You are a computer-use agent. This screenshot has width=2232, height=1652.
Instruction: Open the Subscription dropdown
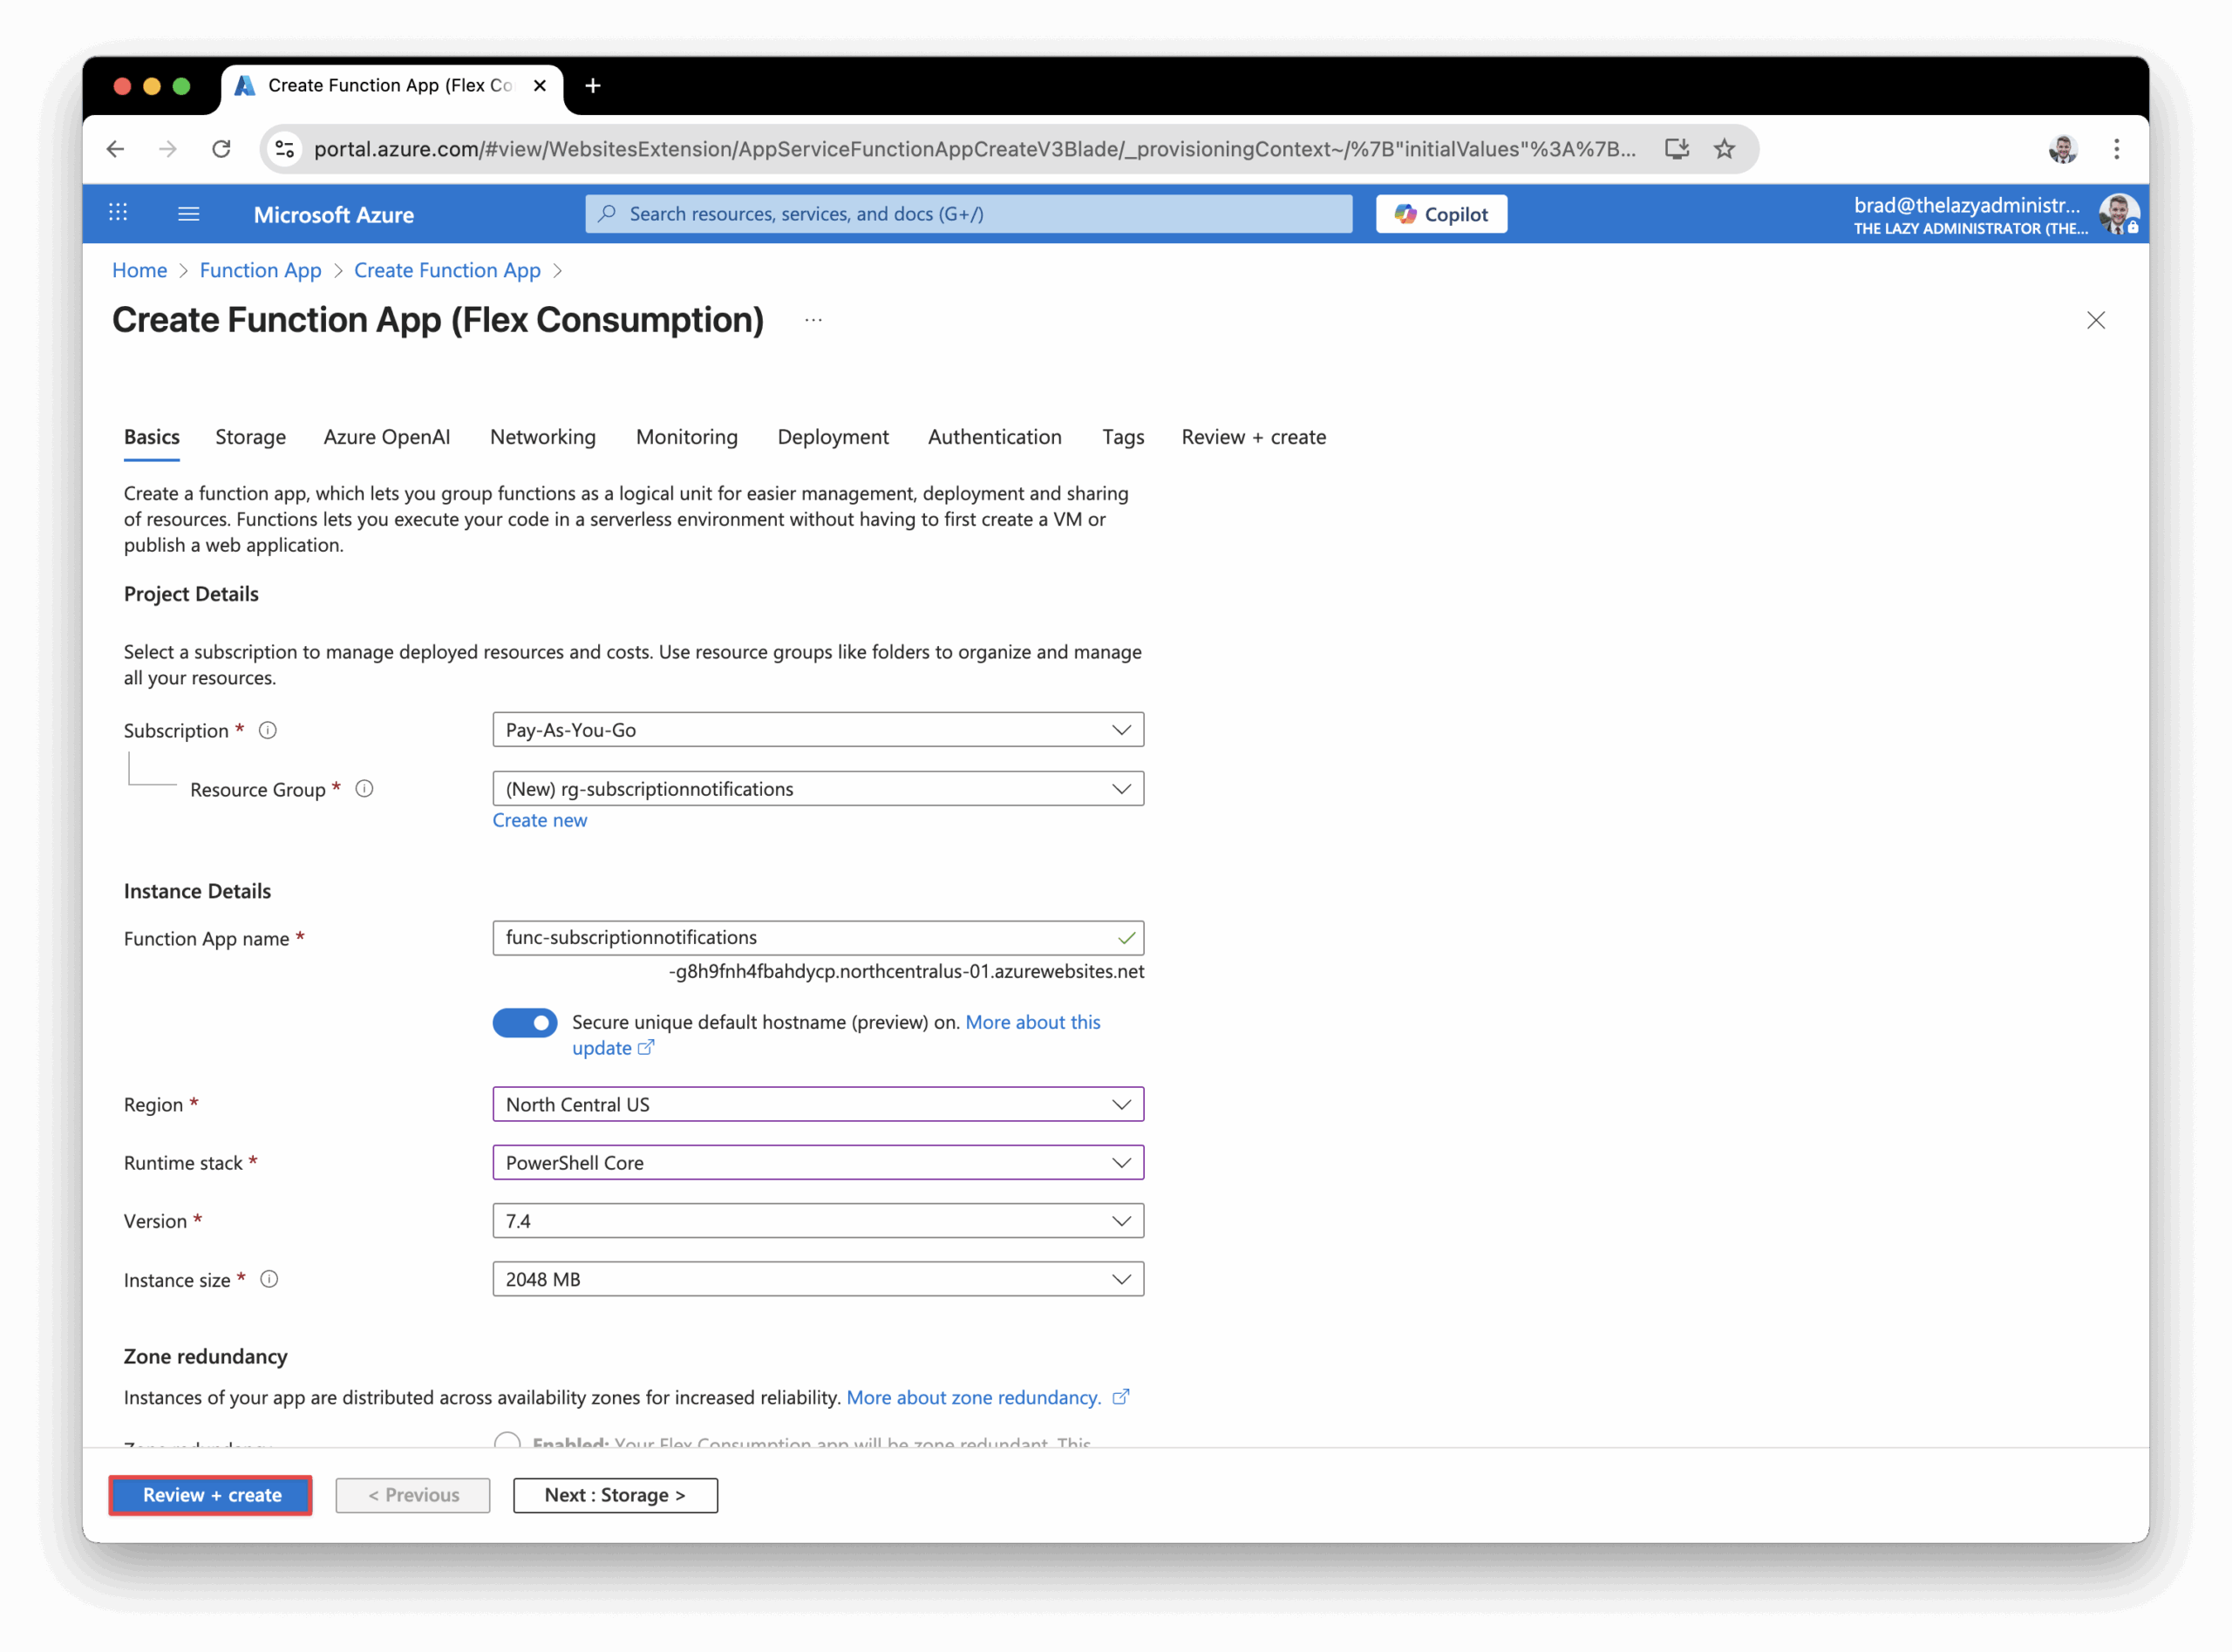click(x=817, y=730)
